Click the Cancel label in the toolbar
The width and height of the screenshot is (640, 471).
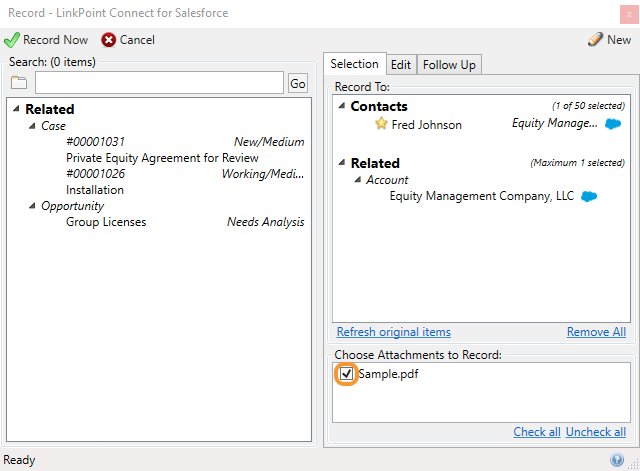point(137,40)
